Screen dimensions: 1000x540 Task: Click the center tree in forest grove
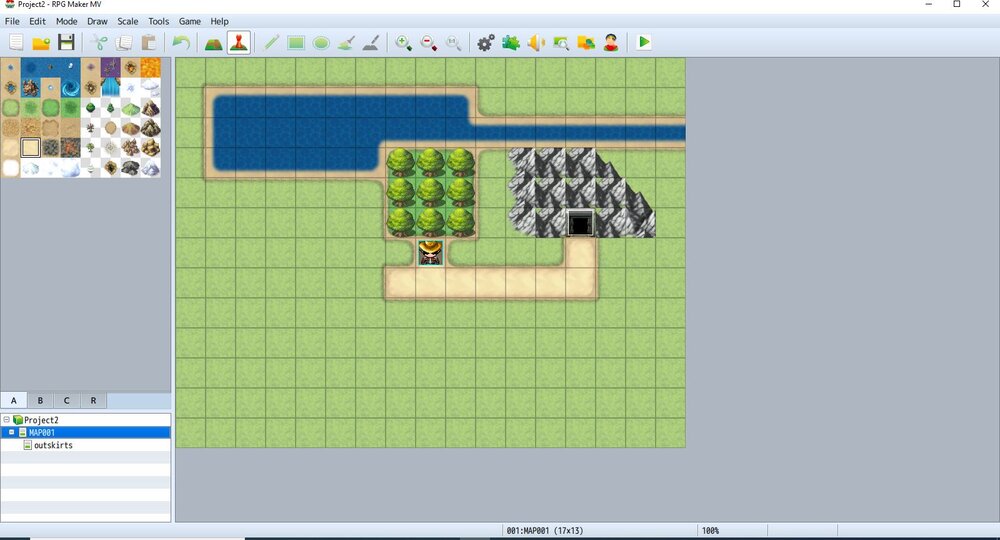pos(430,193)
